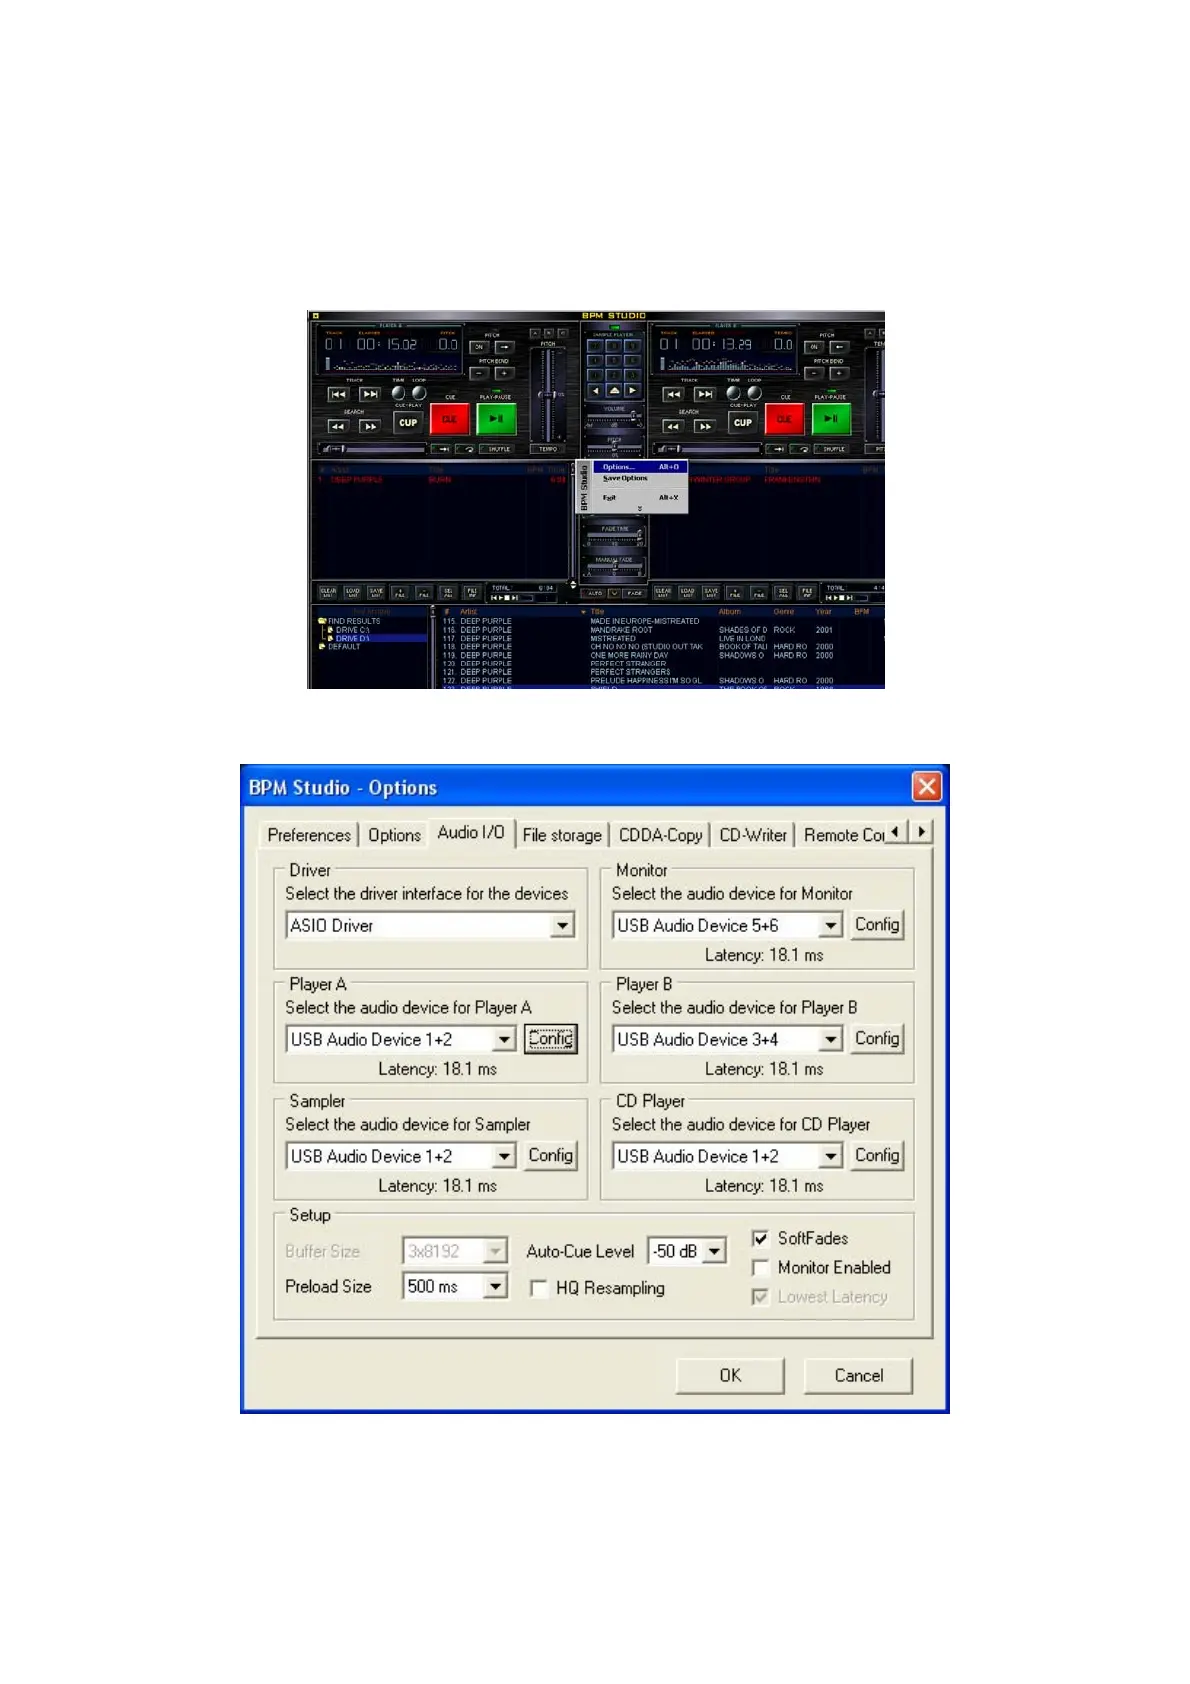Expand the Auto-Cue Level dropdown

point(714,1251)
